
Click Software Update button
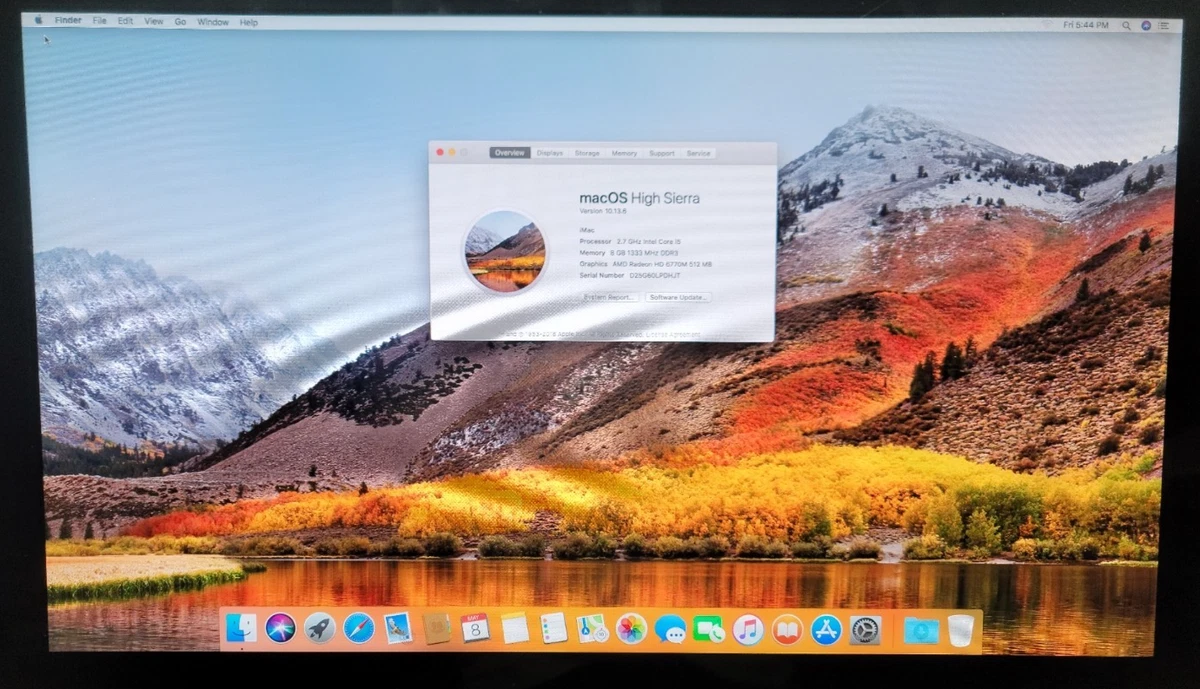pyautogui.click(x=677, y=297)
